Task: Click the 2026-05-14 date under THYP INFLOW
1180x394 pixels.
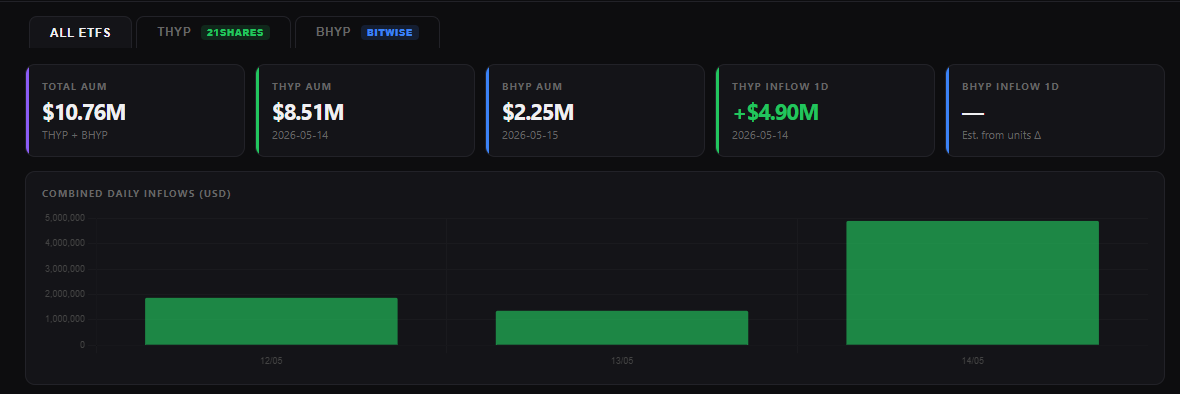Action: point(760,135)
